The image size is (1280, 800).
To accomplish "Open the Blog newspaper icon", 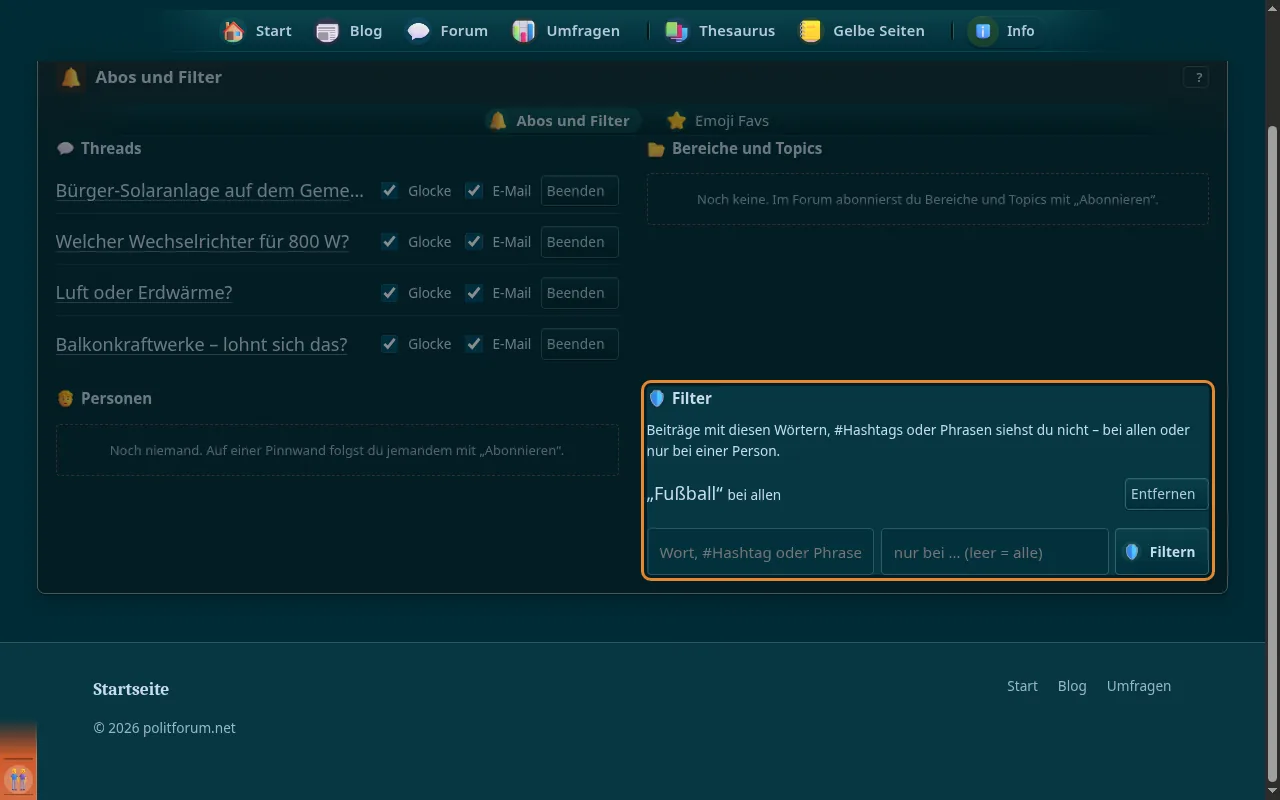I will [x=327, y=31].
